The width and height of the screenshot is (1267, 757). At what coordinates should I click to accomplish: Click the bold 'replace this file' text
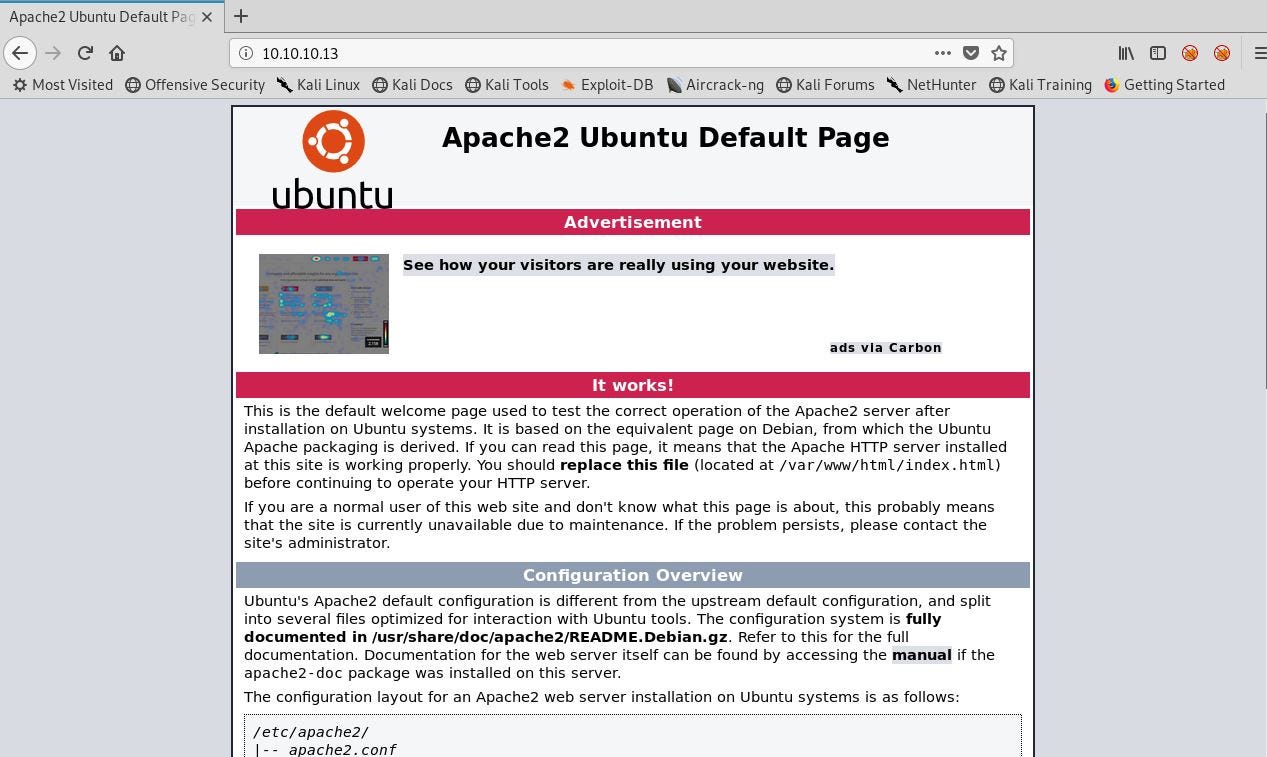[624, 465]
